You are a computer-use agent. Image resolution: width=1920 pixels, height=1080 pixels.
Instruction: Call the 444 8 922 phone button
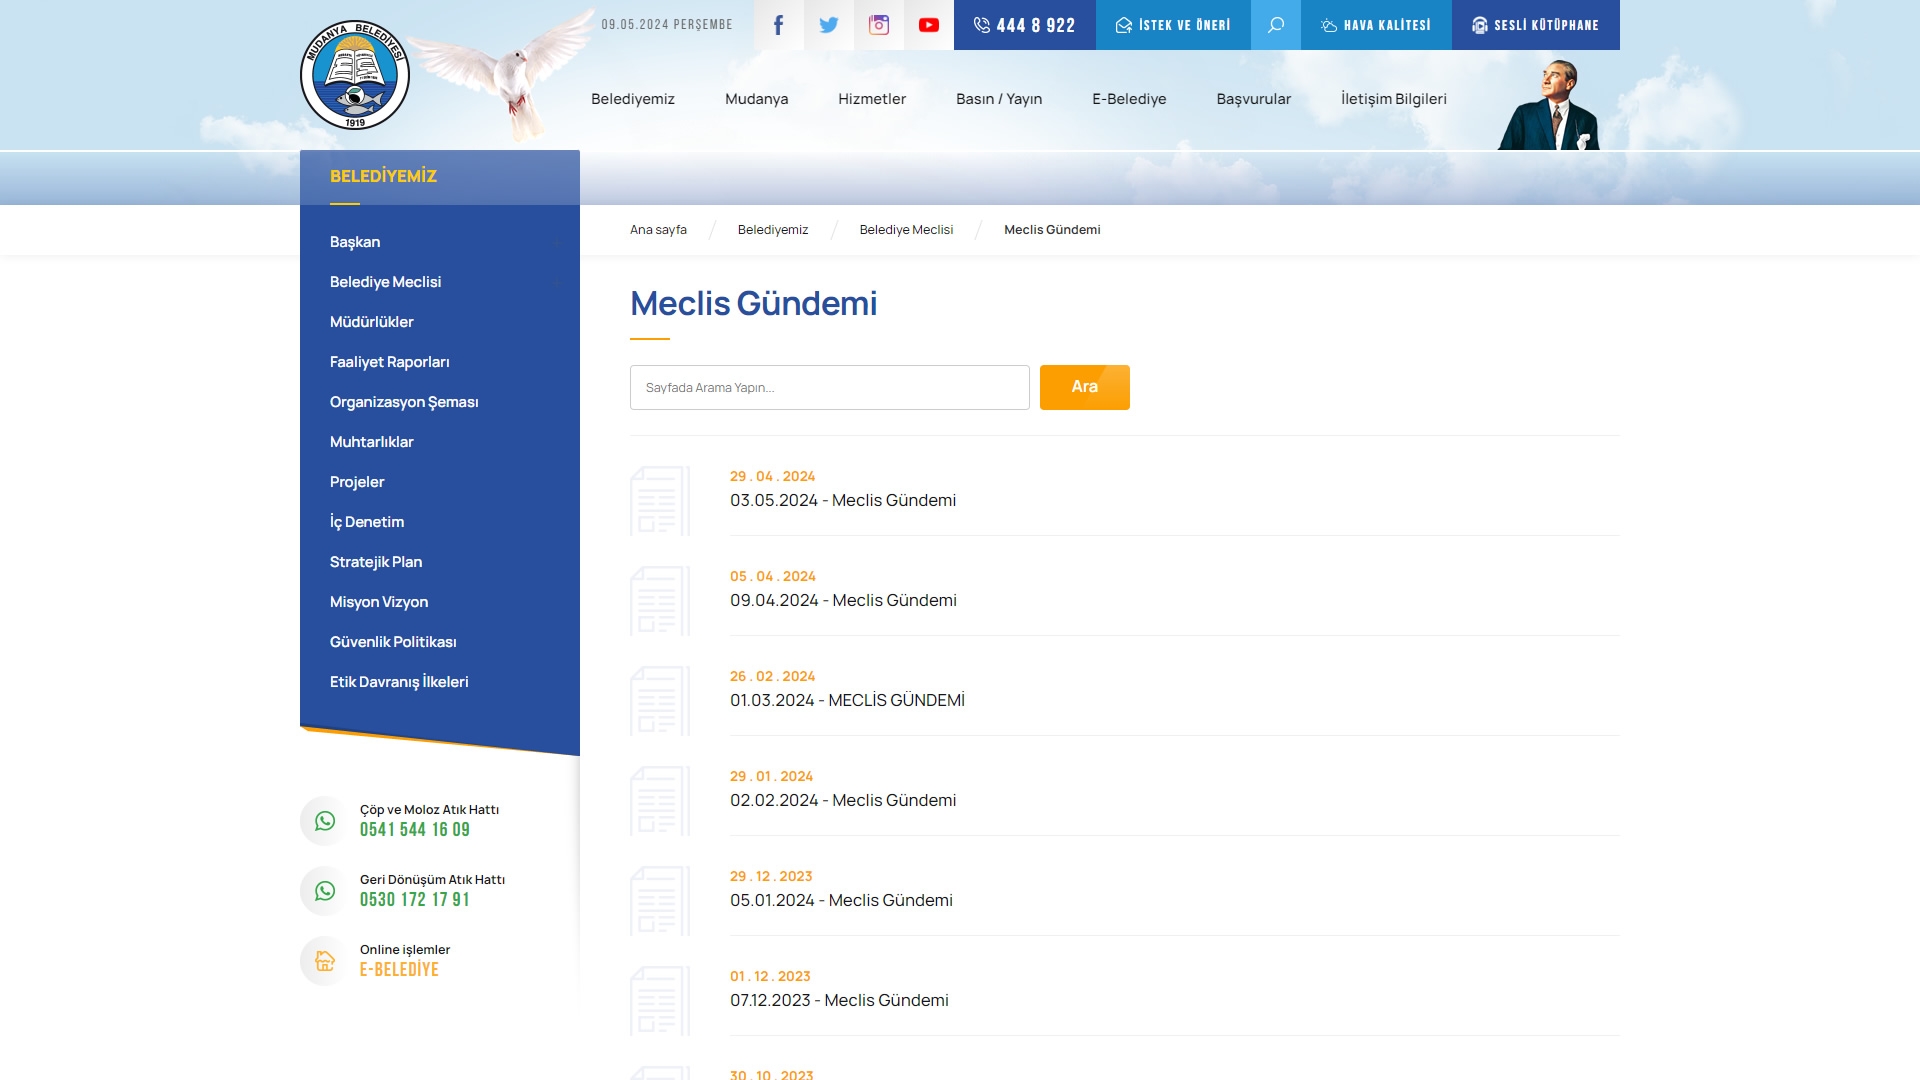click(x=1025, y=25)
